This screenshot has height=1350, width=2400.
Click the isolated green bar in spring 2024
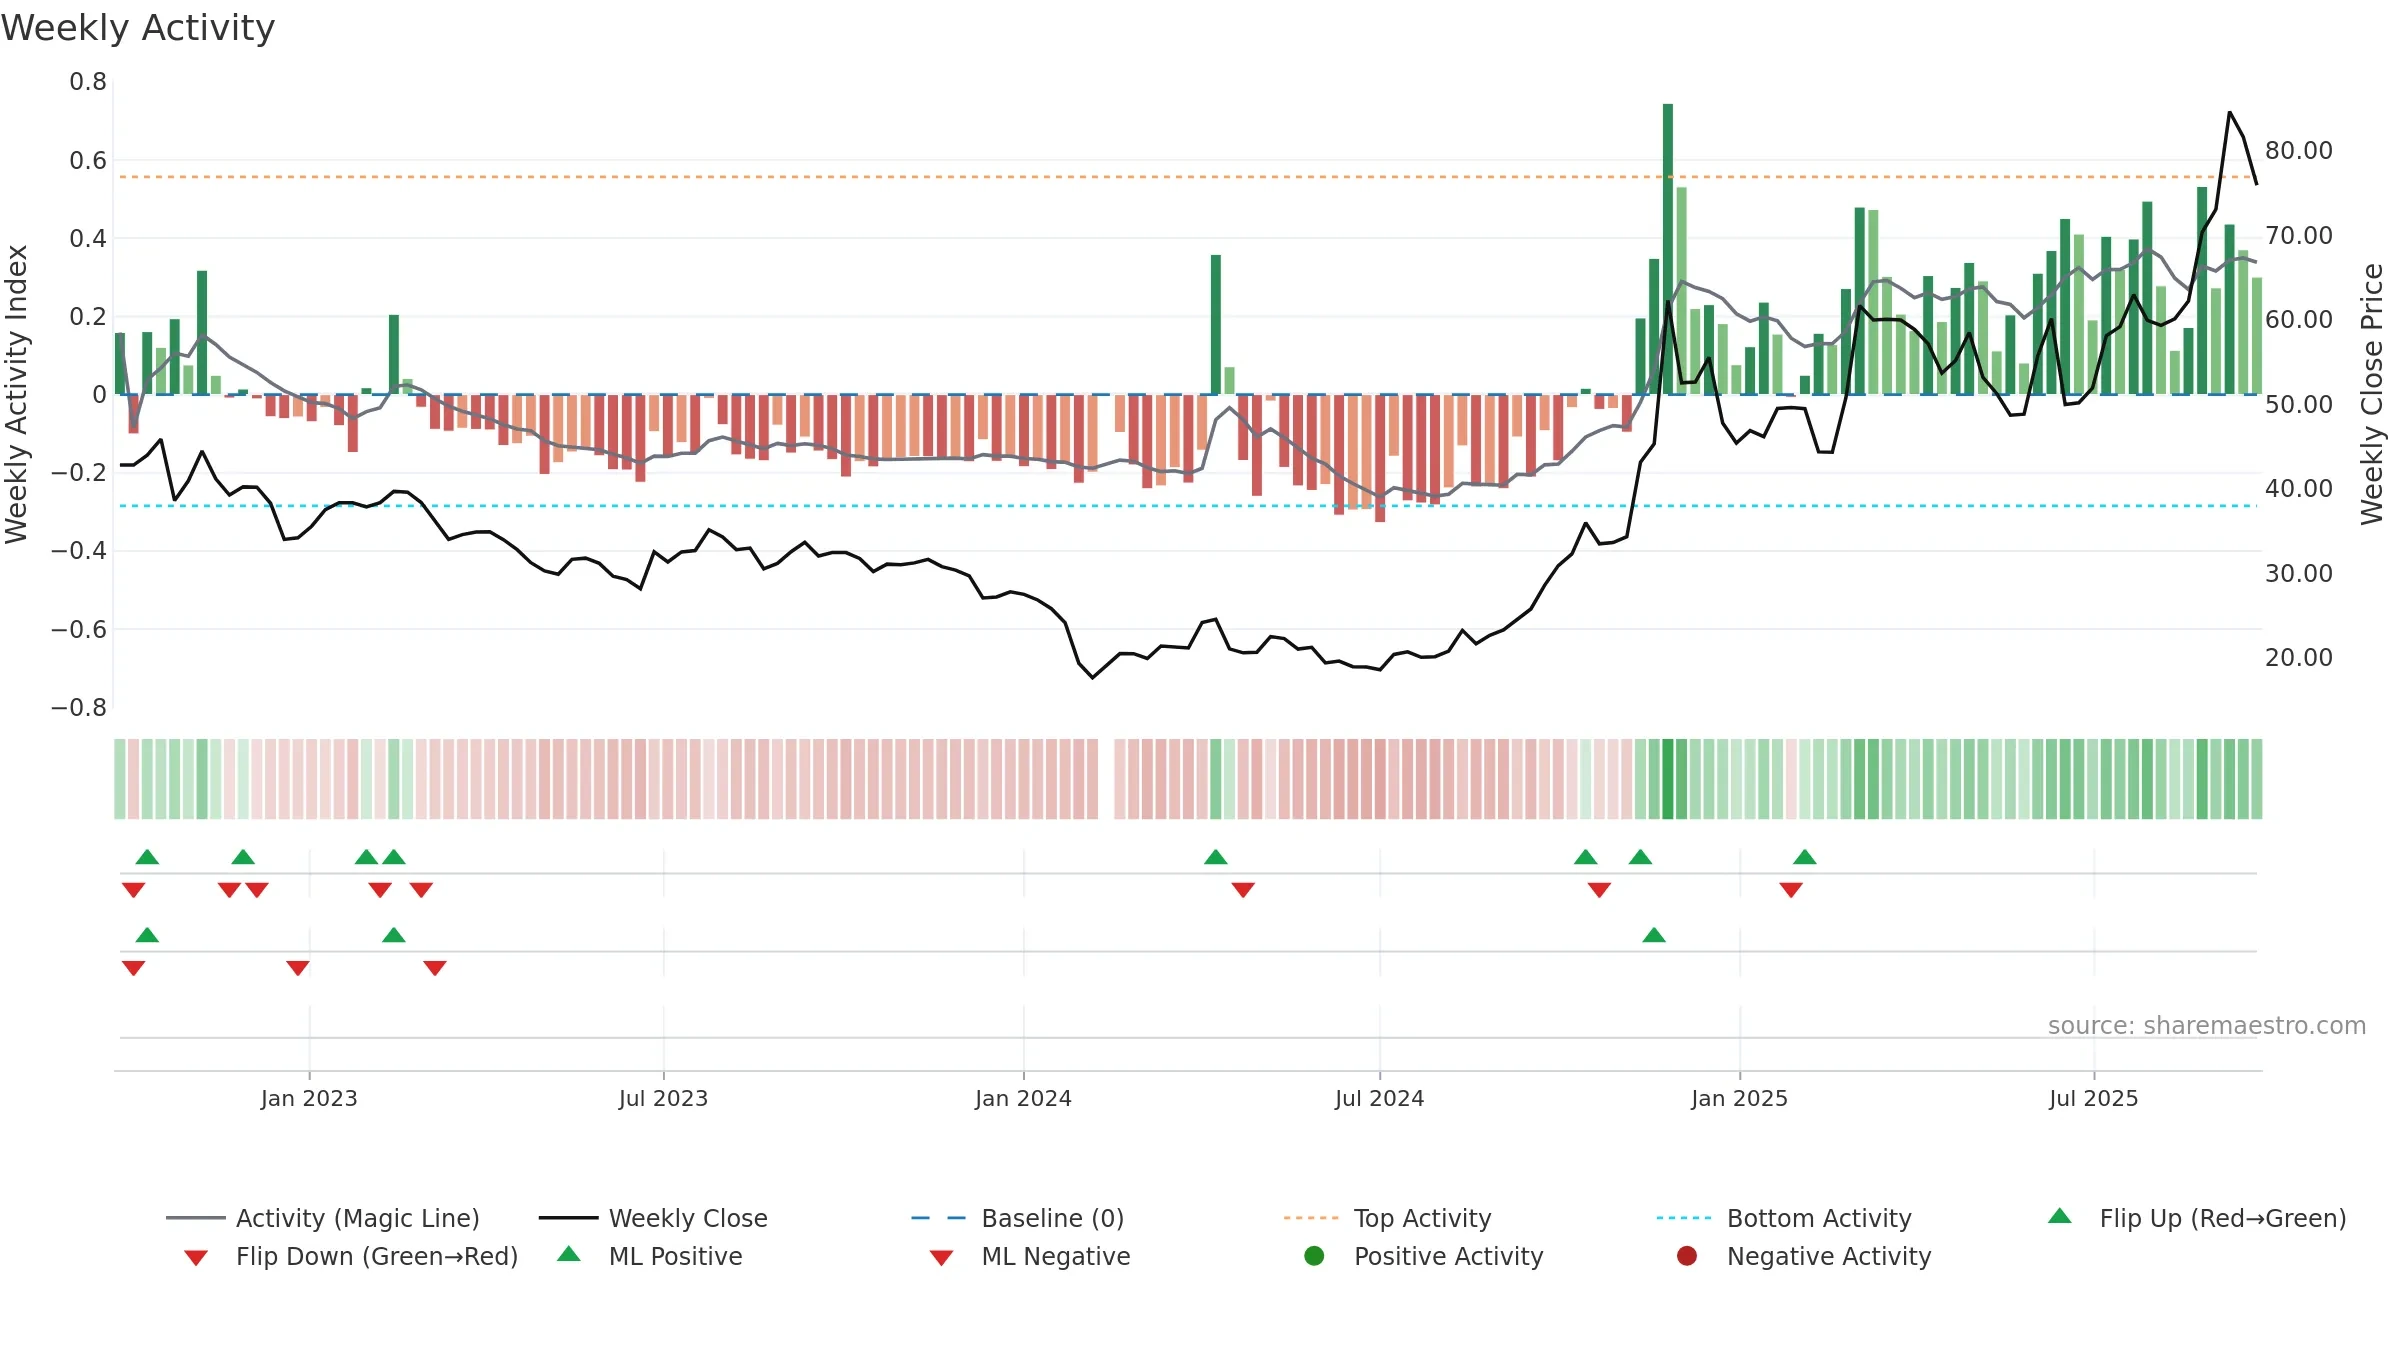coord(1215,325)
